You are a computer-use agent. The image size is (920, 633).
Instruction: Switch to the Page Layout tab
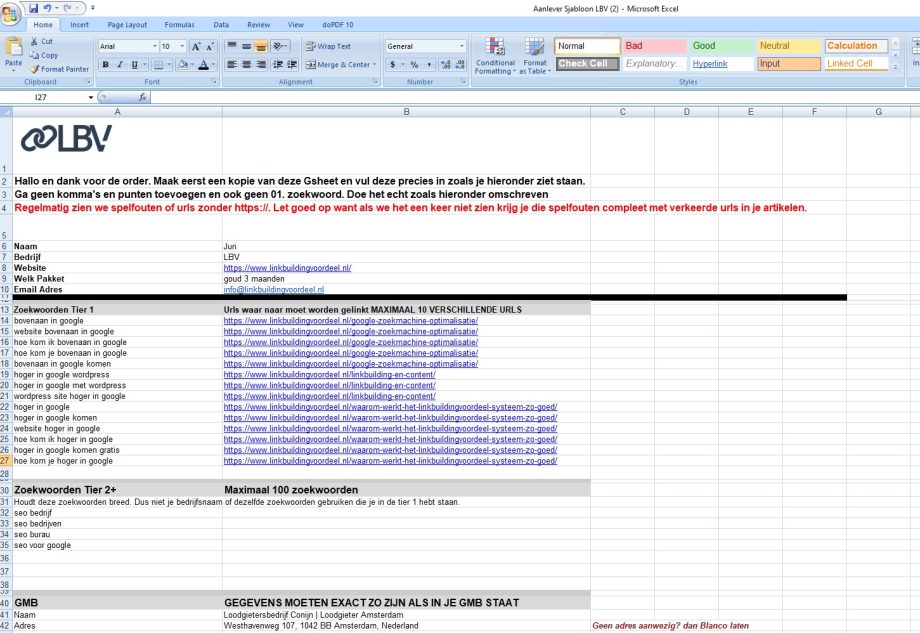point(127,25)
